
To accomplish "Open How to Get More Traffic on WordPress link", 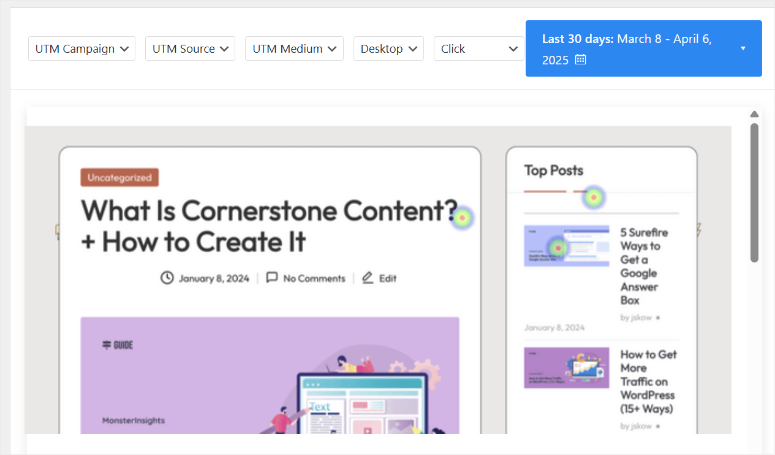I will [648, 381].
